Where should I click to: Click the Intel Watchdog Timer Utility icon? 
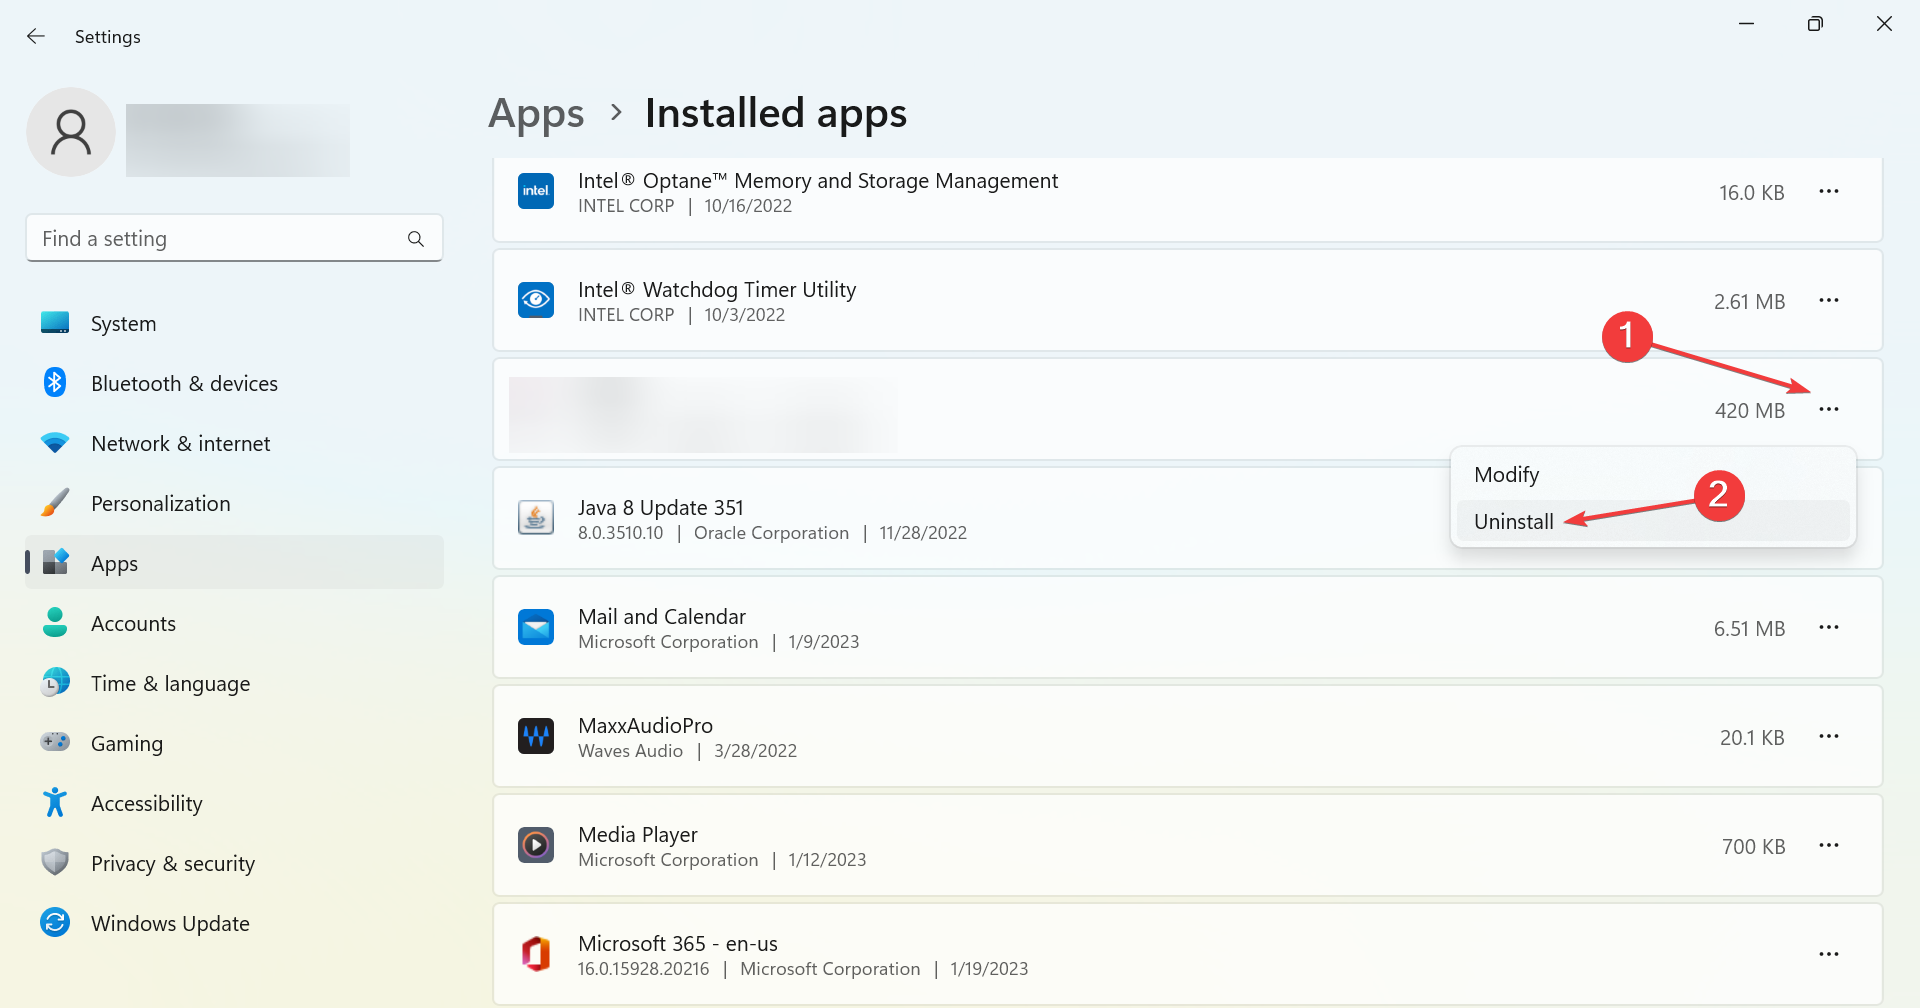click(536, 300)
